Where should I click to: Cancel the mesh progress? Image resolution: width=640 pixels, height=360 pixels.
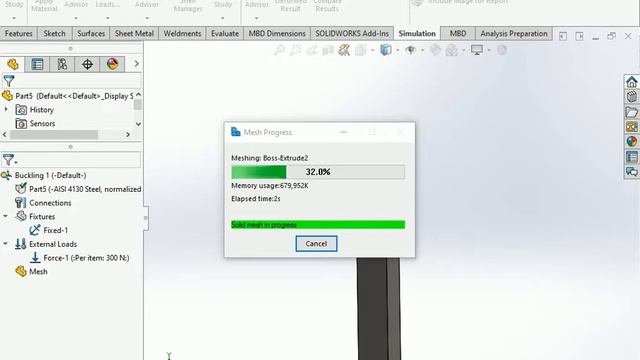[316, 244]
